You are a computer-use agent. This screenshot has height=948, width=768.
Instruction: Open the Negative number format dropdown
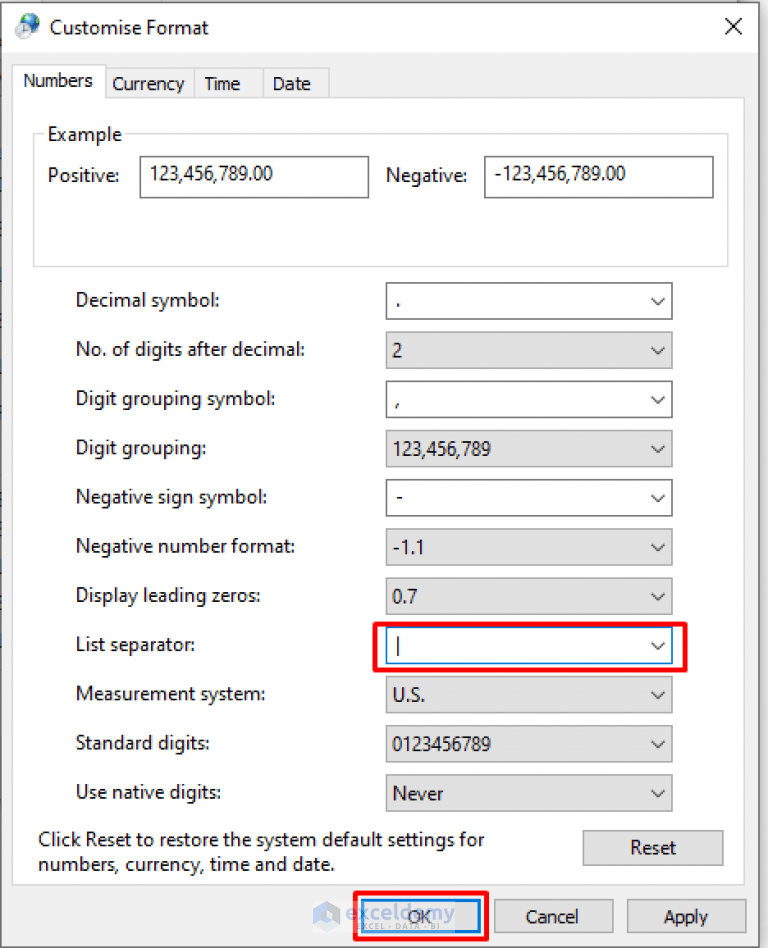tap(529, 547)
